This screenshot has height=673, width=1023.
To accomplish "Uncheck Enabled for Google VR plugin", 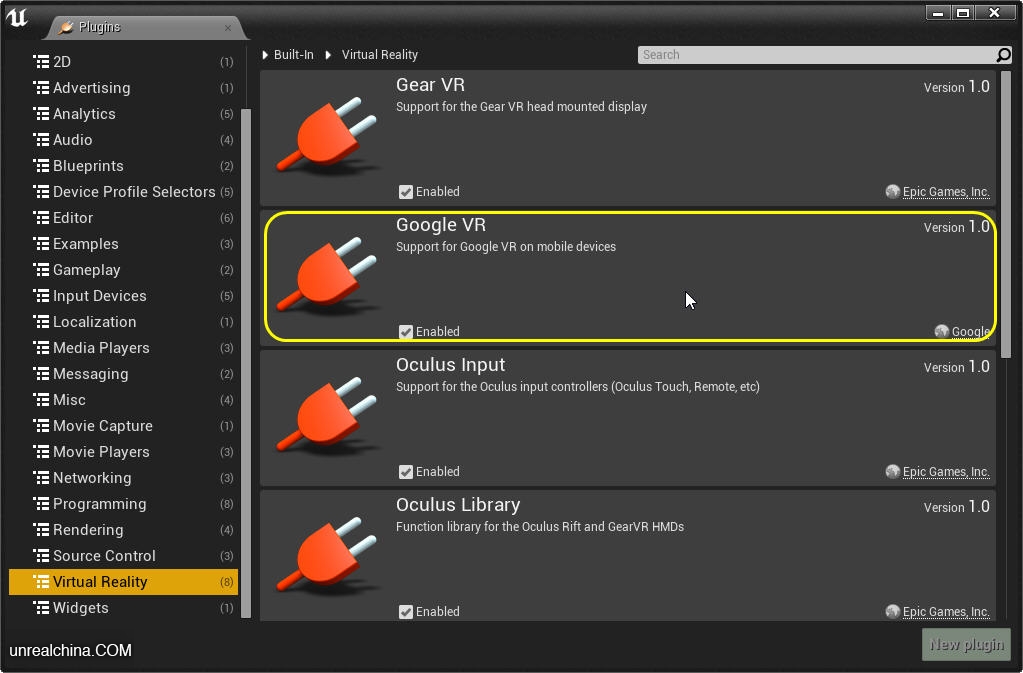I will 406,332.
